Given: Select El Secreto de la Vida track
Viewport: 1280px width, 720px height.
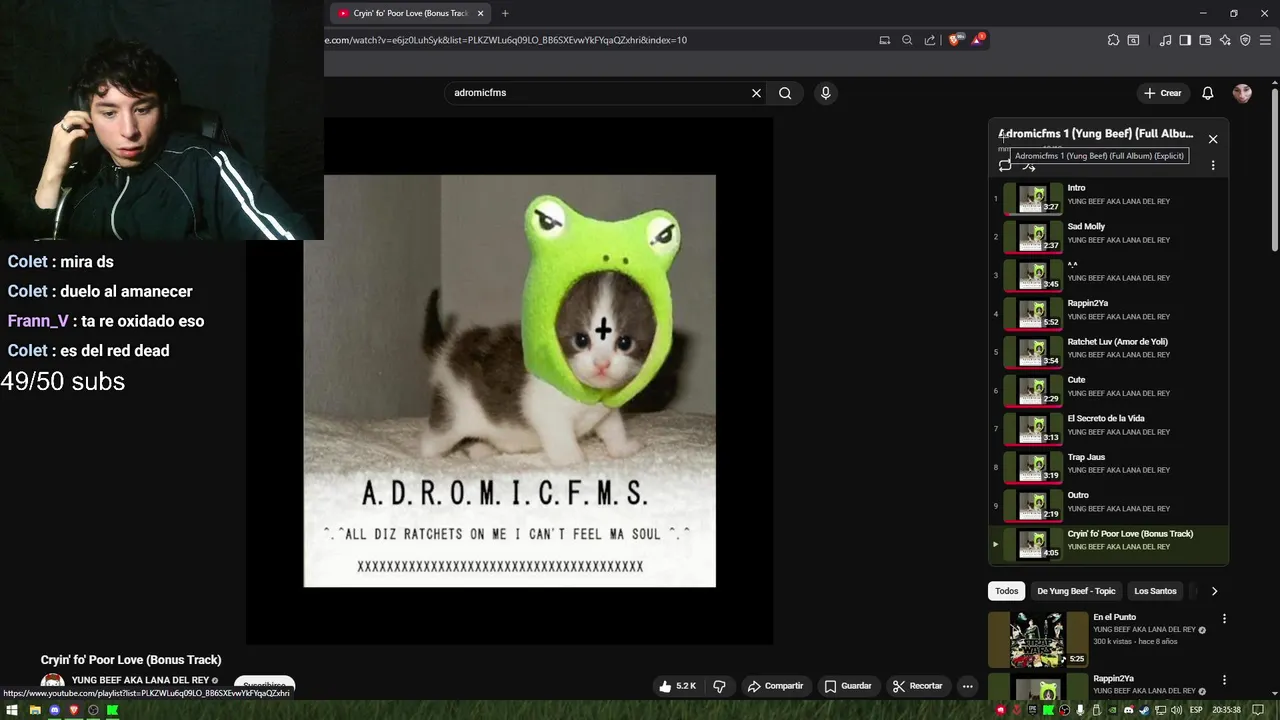Looking at the screenshot, I should coord(1109,429).
